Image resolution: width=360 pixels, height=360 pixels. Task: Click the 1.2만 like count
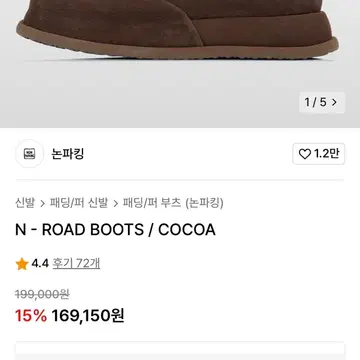326,154
